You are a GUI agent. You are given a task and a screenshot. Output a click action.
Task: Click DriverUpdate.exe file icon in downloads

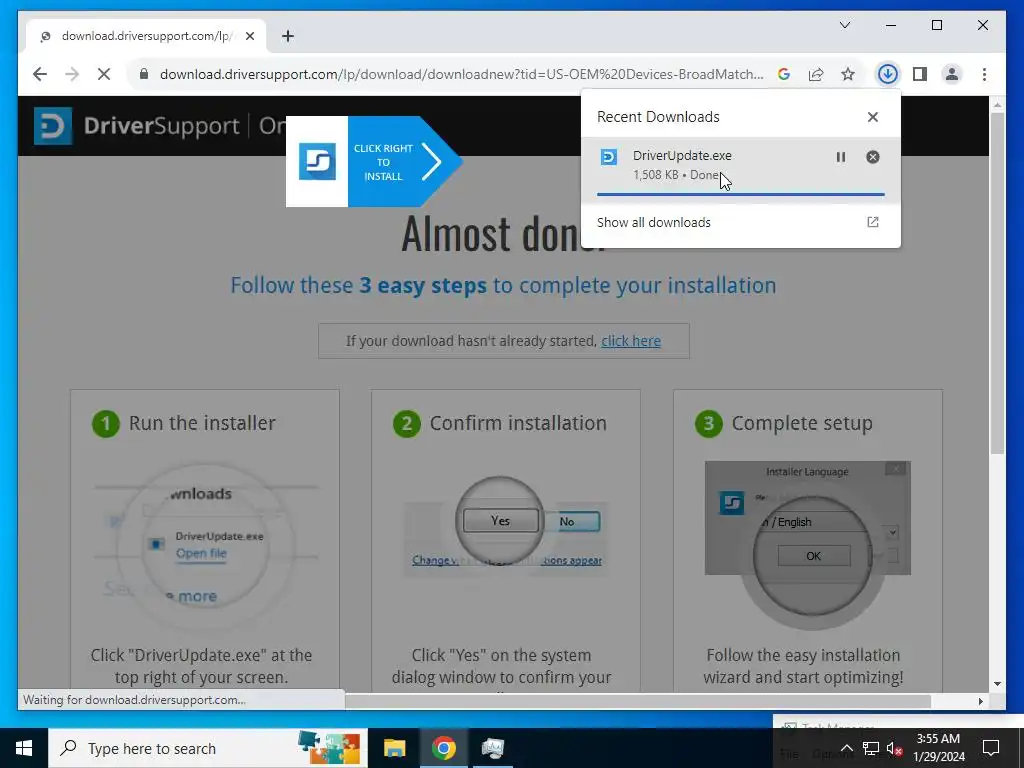click(x=609, y=157)
